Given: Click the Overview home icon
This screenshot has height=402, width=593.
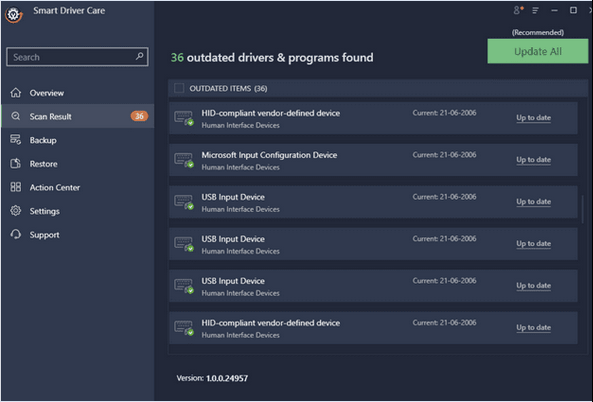Looking at the screenshot, I should click(x=16, y=93).
